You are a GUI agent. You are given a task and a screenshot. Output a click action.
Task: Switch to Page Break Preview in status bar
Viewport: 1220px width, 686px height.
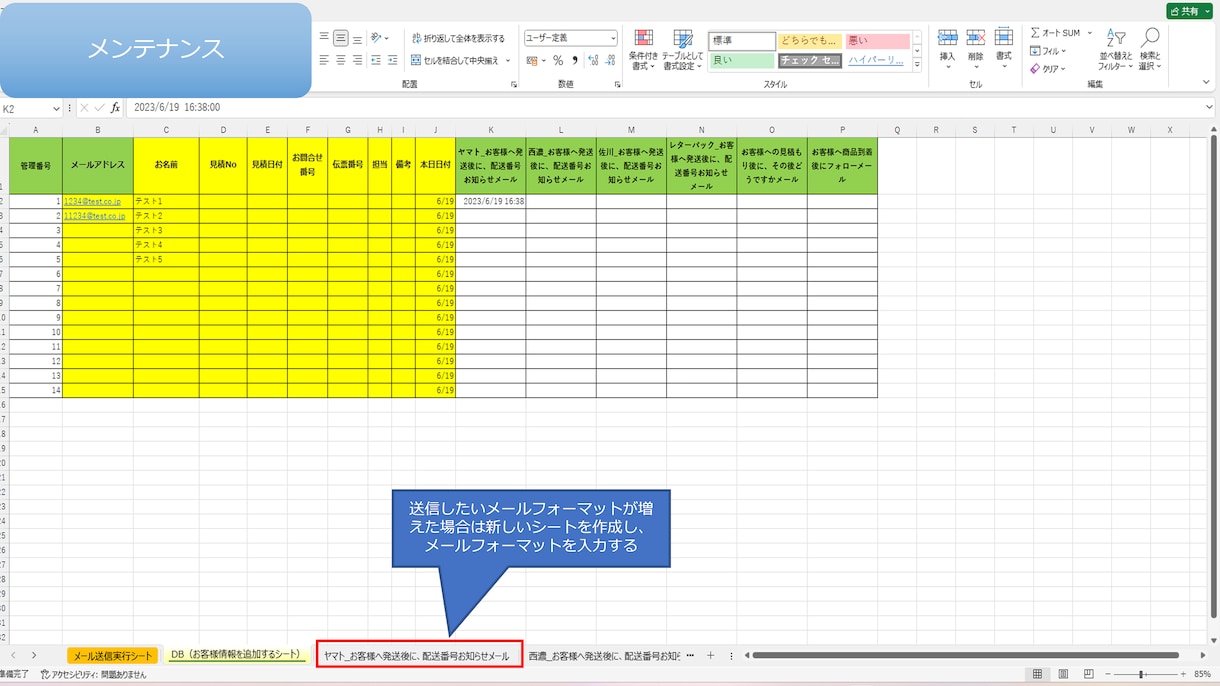point(1088,675)
